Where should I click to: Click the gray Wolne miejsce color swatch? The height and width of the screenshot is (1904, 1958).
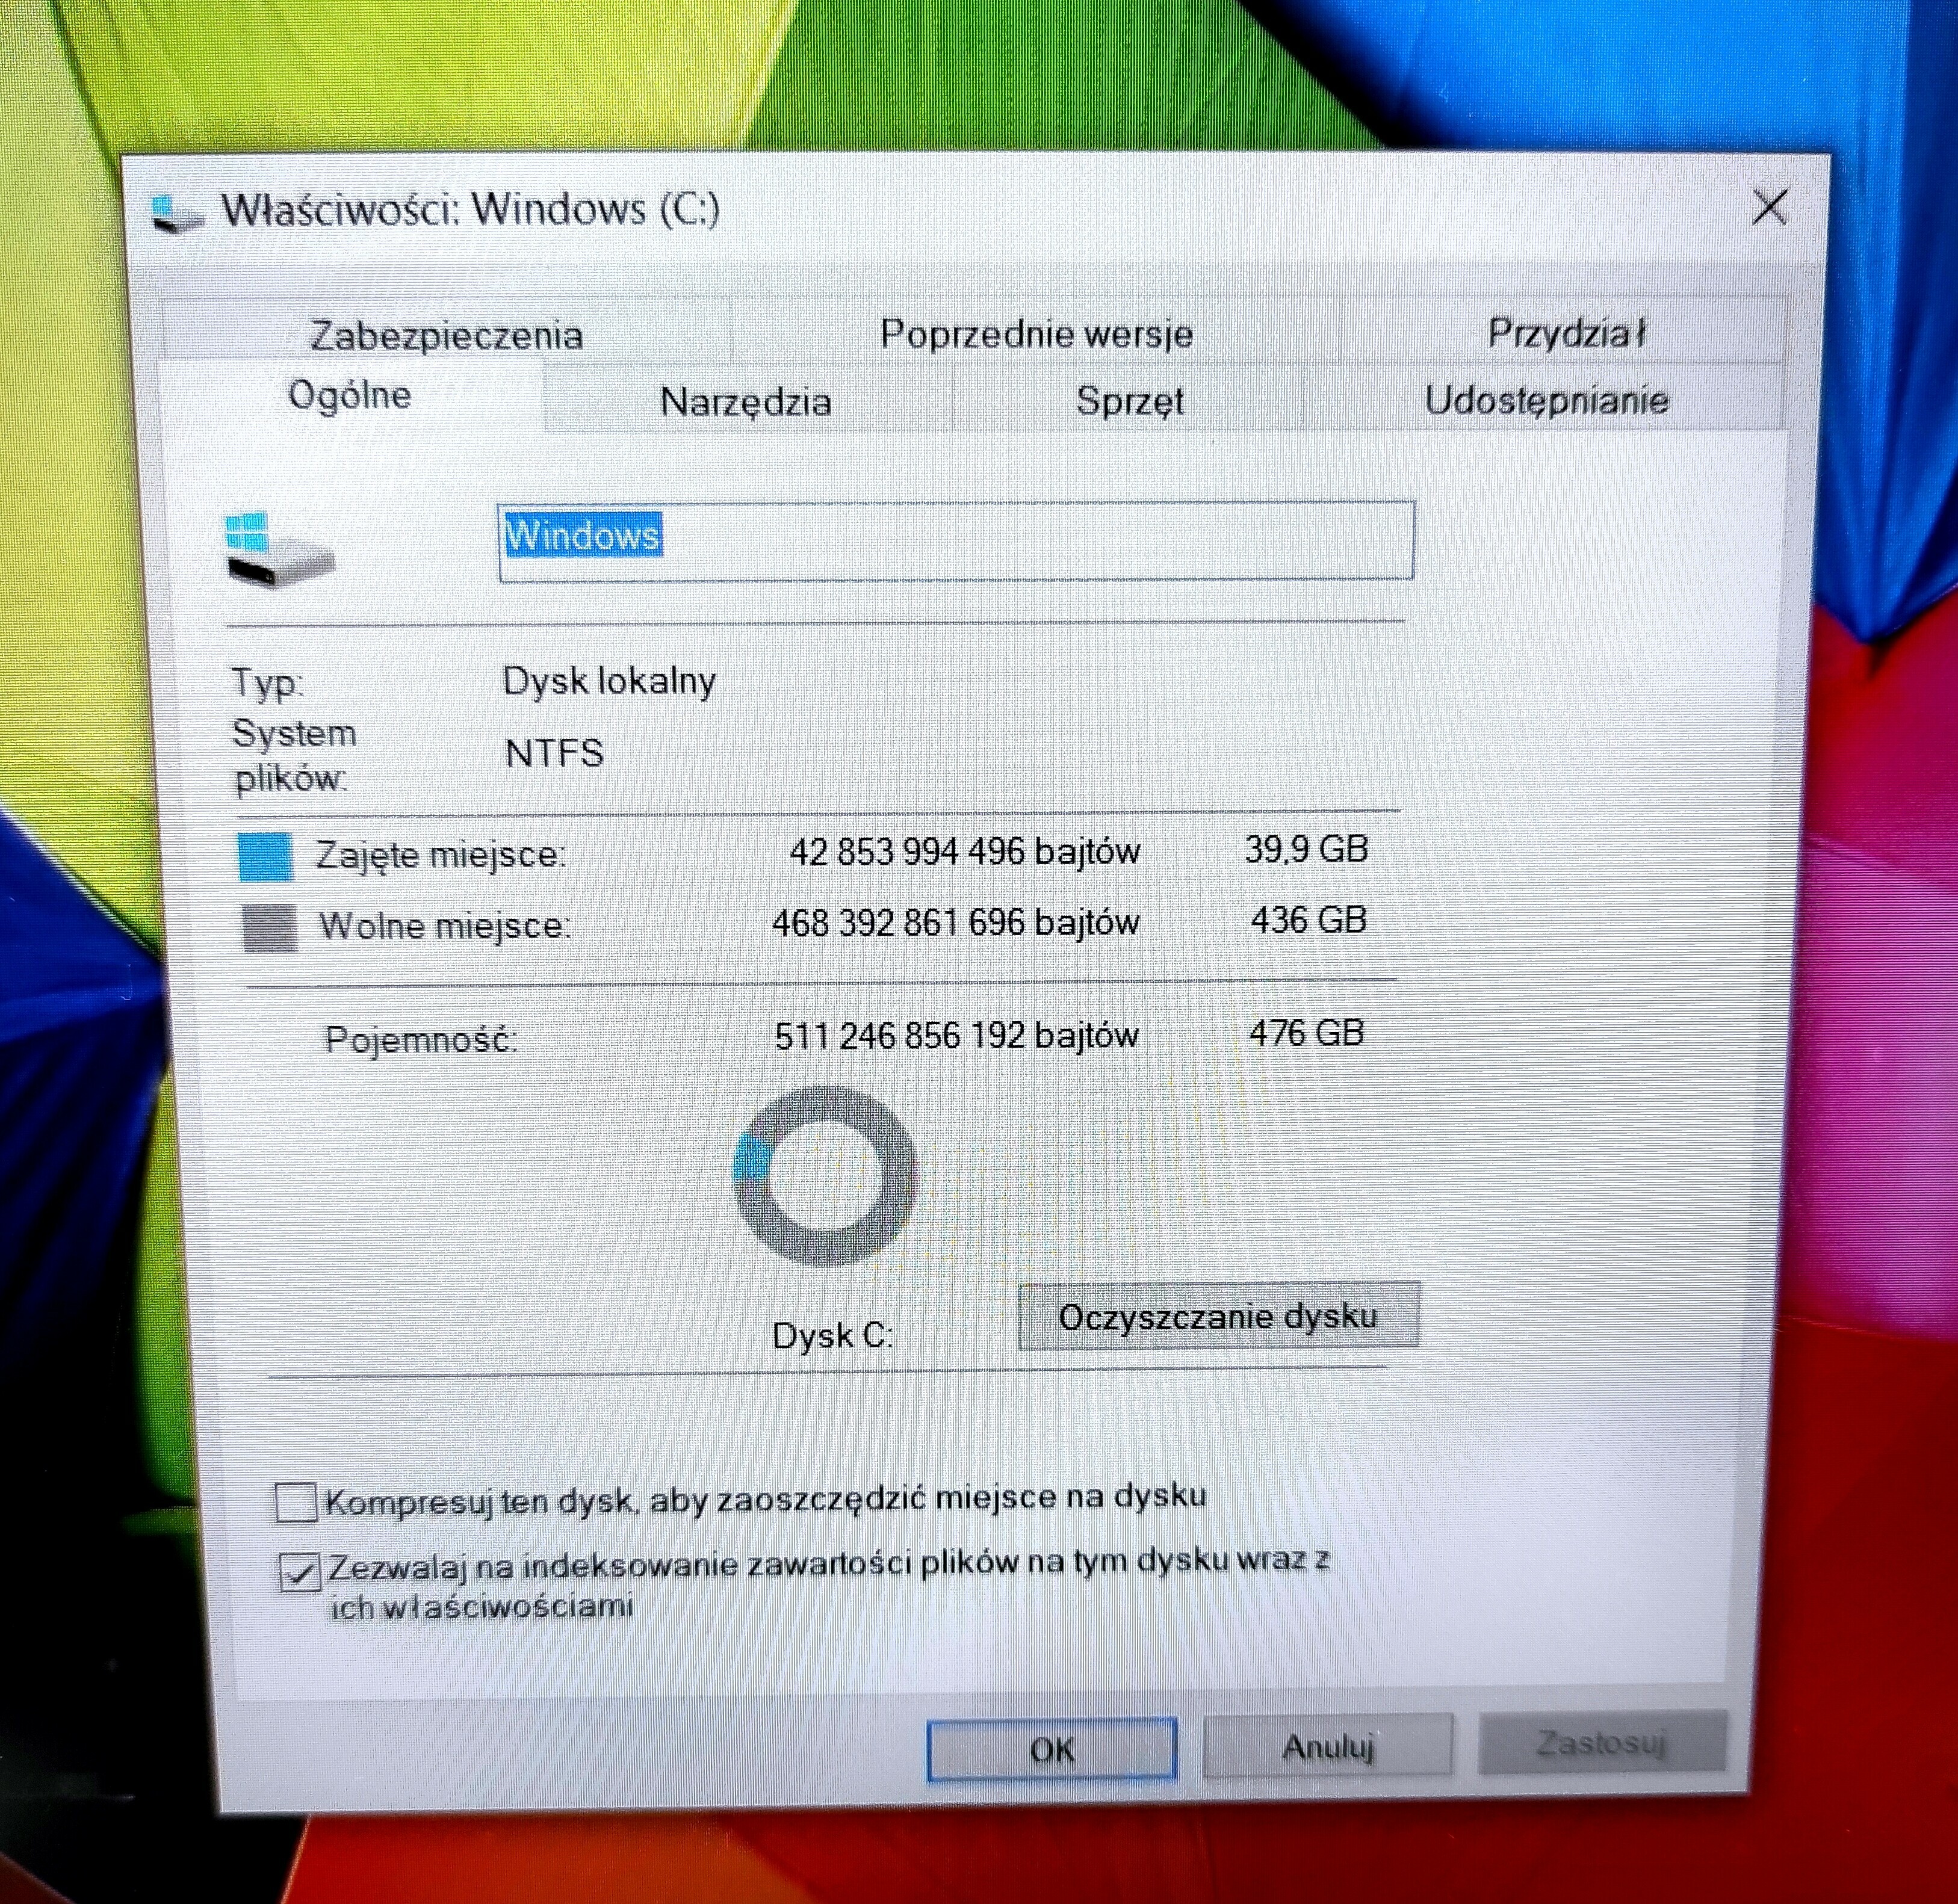(270, 927)
